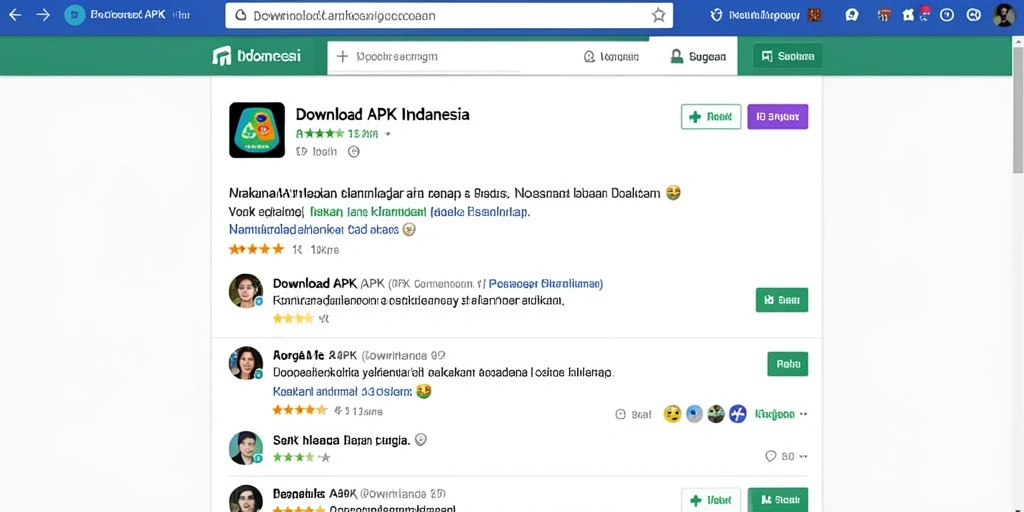Viewport: 1024px width, 512px height.
Task: Expand the options dots next to 'Kingoce'
Action: (x=804, y=414)
